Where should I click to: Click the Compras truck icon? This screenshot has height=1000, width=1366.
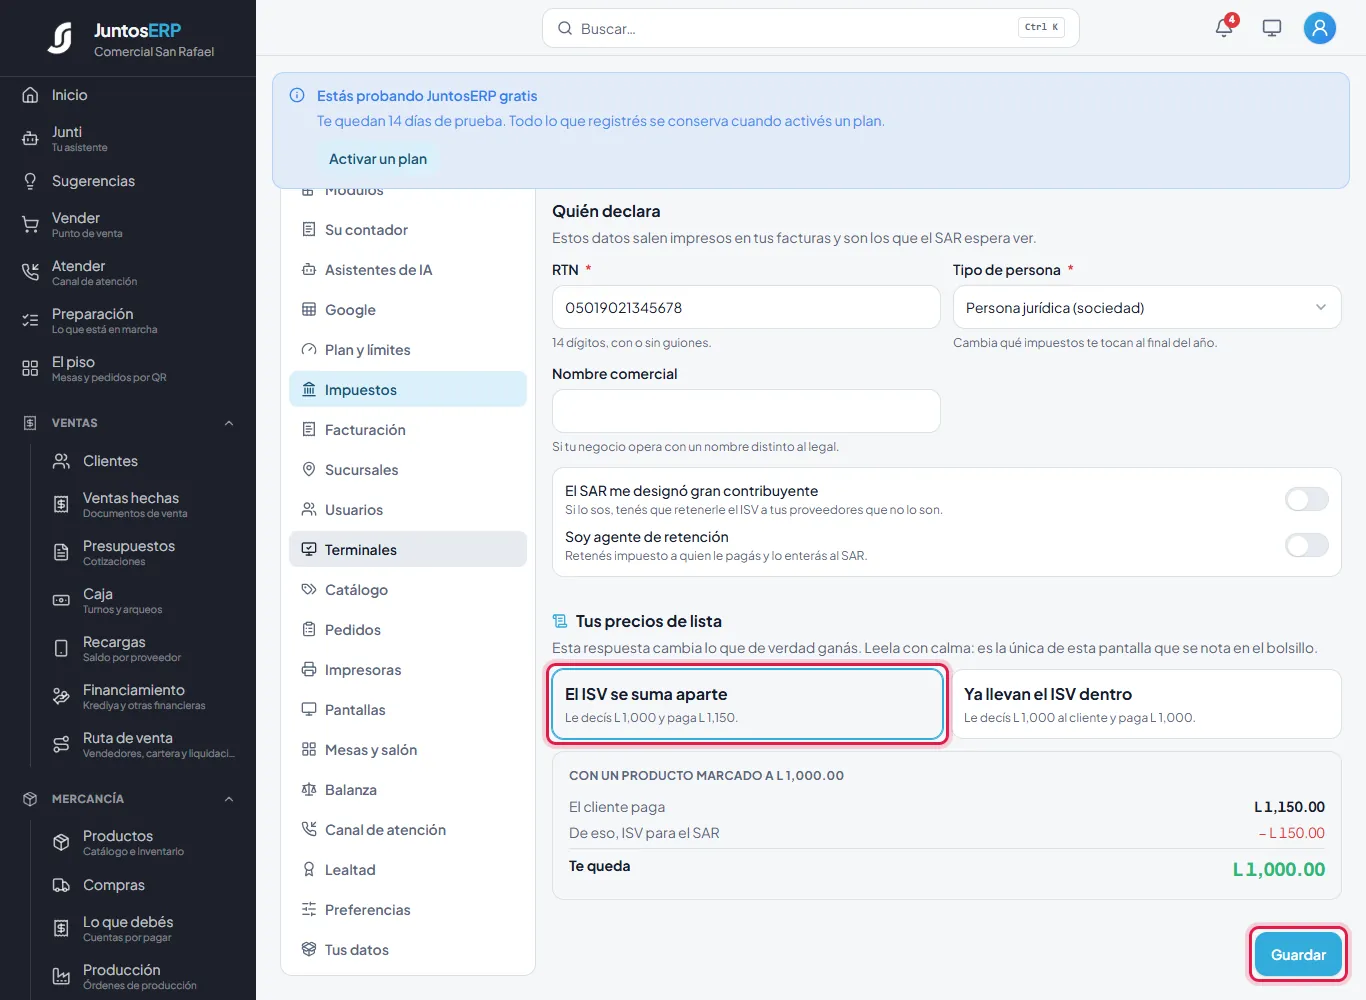(61, 885)
